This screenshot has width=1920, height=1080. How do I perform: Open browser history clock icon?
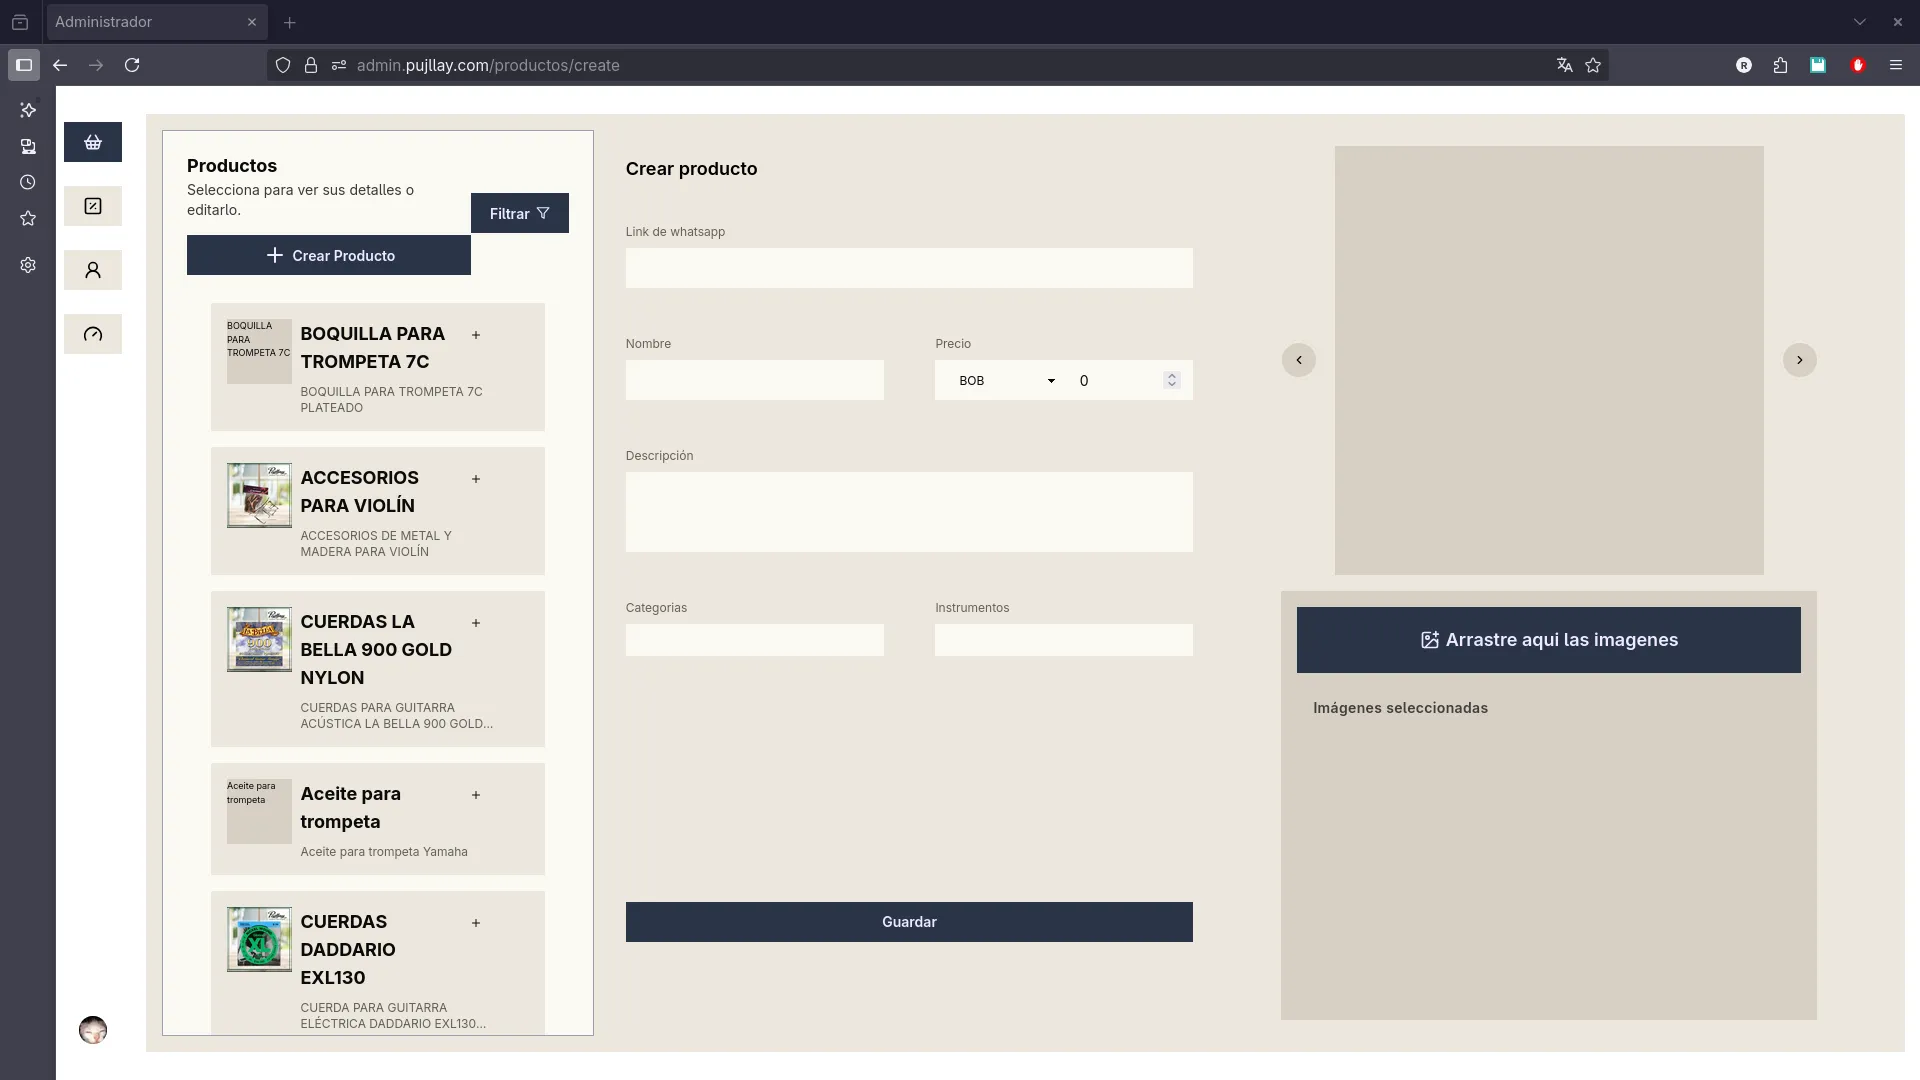point(28,182)
